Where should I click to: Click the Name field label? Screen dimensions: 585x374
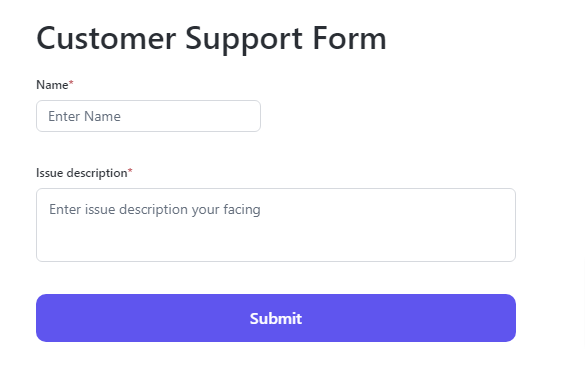[52, 85]
